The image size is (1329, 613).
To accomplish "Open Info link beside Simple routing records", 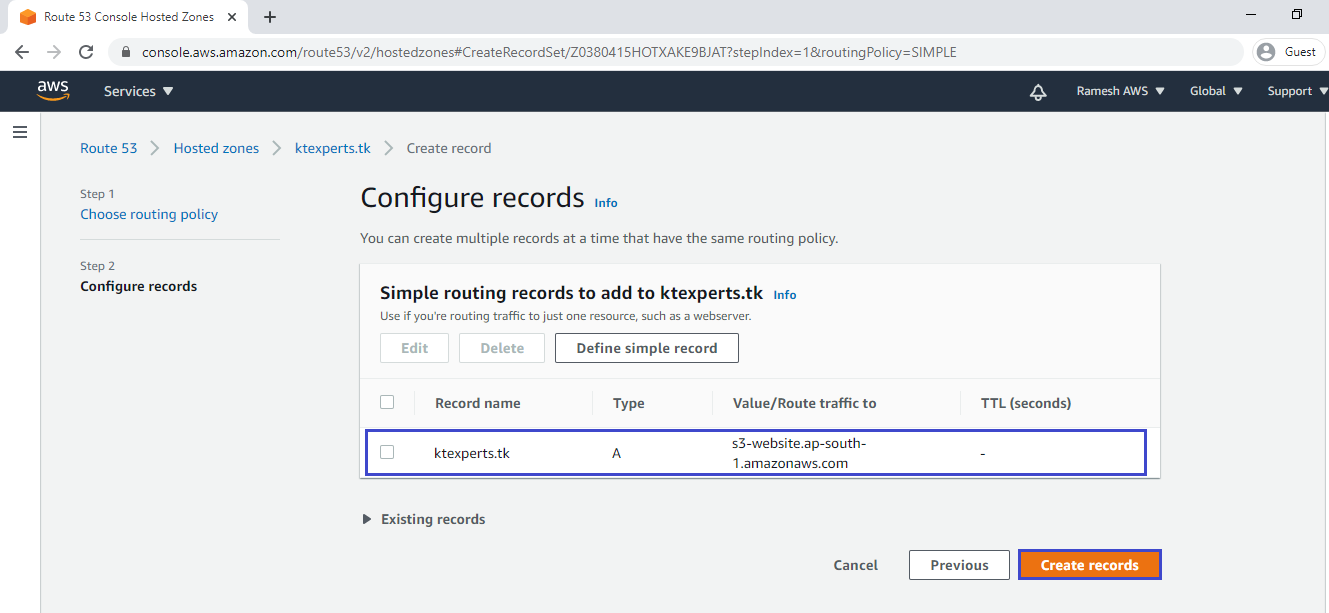I will click(x=785, y=295).
